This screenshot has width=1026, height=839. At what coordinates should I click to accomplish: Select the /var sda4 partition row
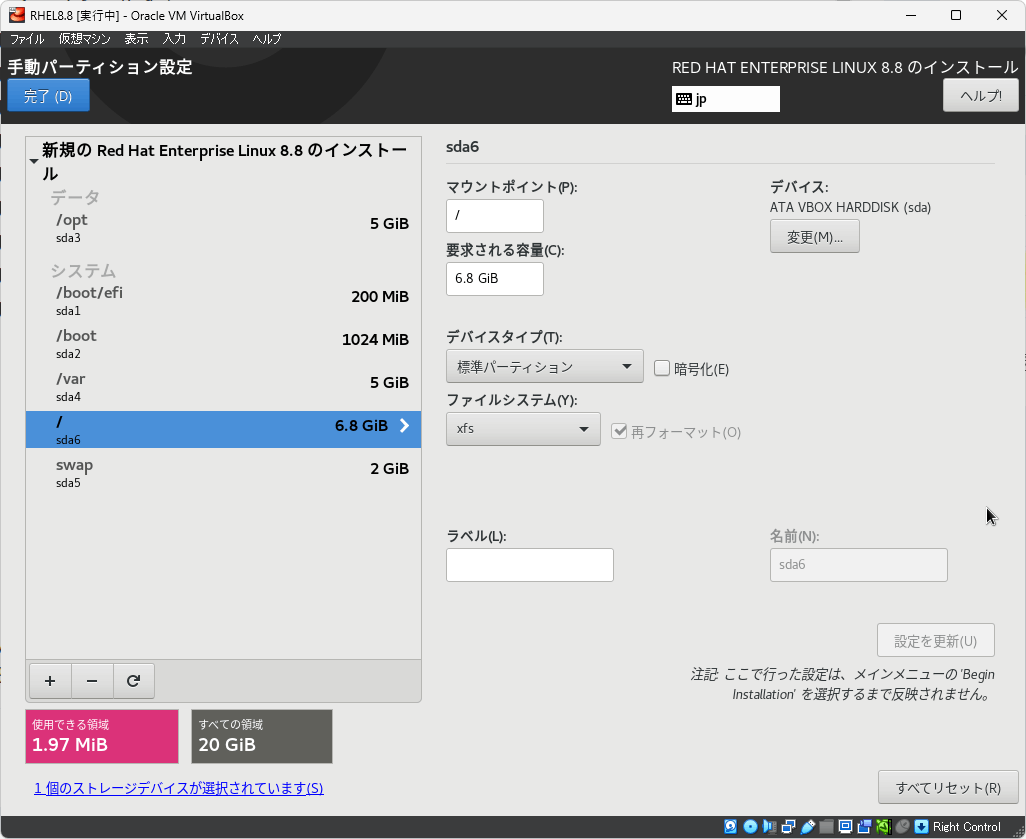click(x=223, y=387)
